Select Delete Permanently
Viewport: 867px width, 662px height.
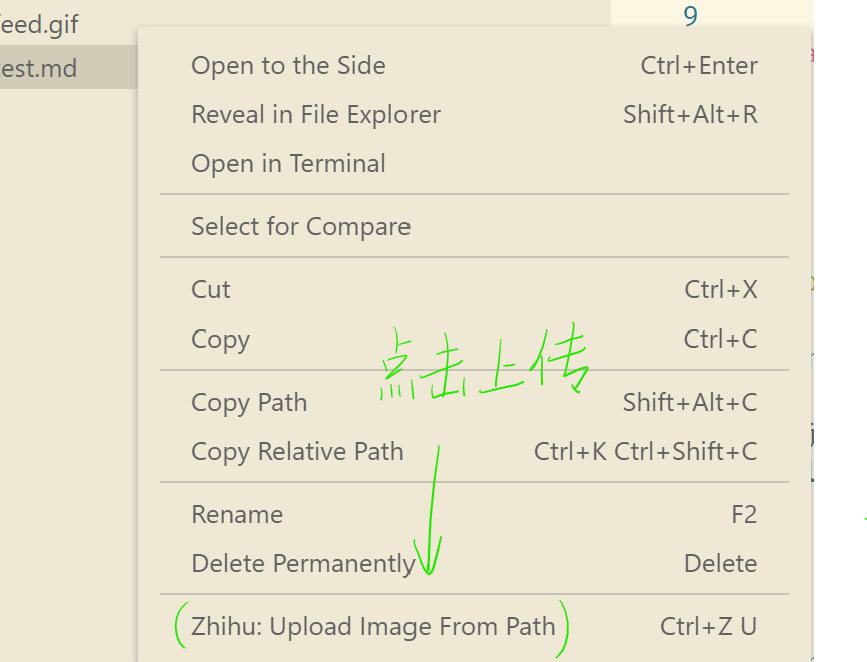tap(474, 564)
